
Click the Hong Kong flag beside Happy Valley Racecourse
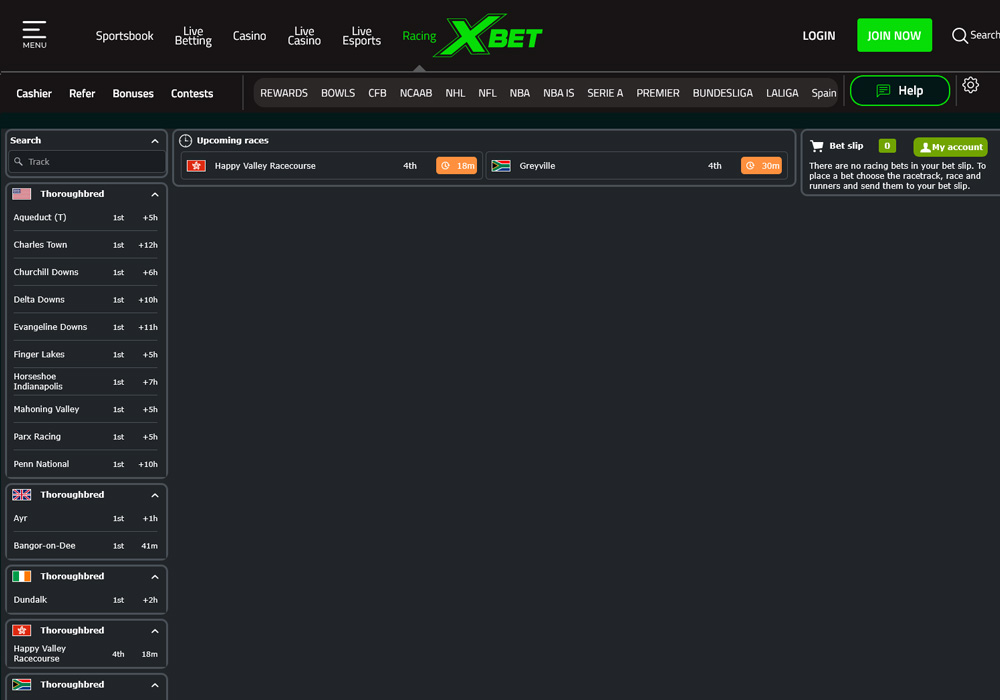[196, 165]
